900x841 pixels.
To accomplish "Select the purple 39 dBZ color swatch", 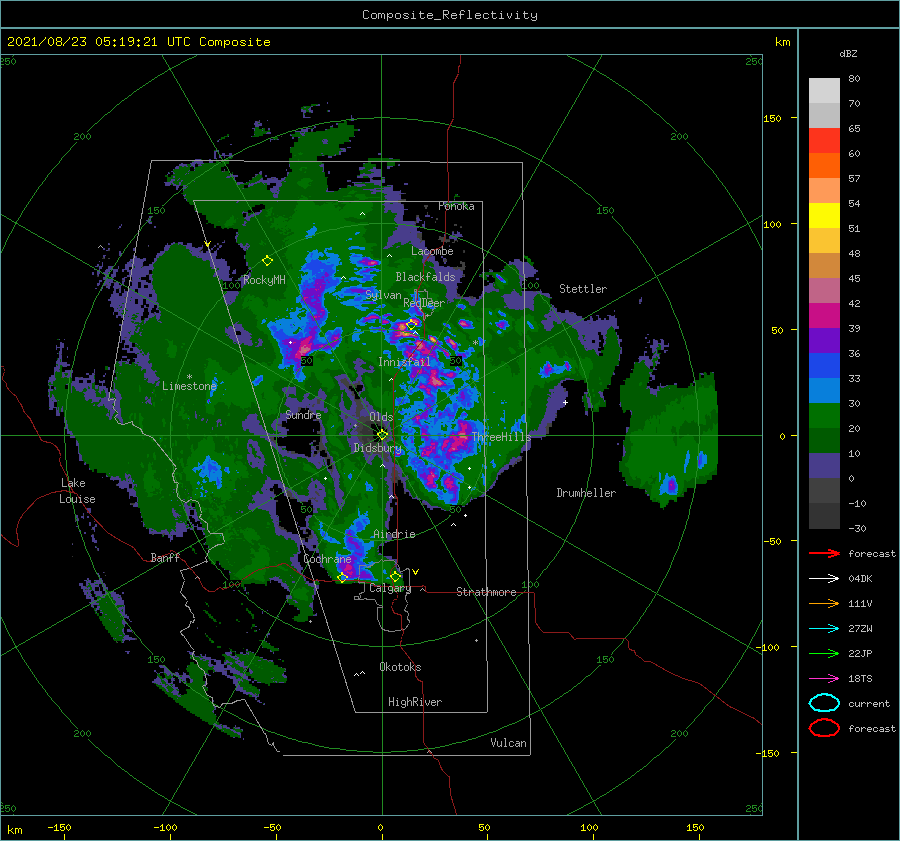I will pyautogui.click(x=824, y=341).
